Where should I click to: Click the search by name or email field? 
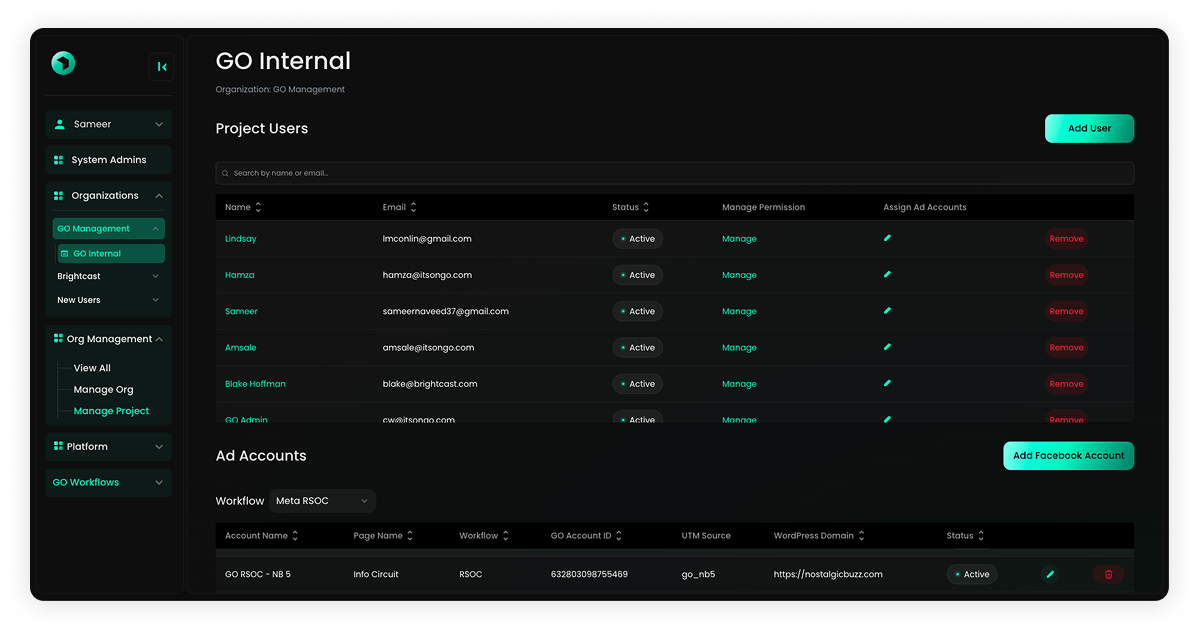coord(400,172)
